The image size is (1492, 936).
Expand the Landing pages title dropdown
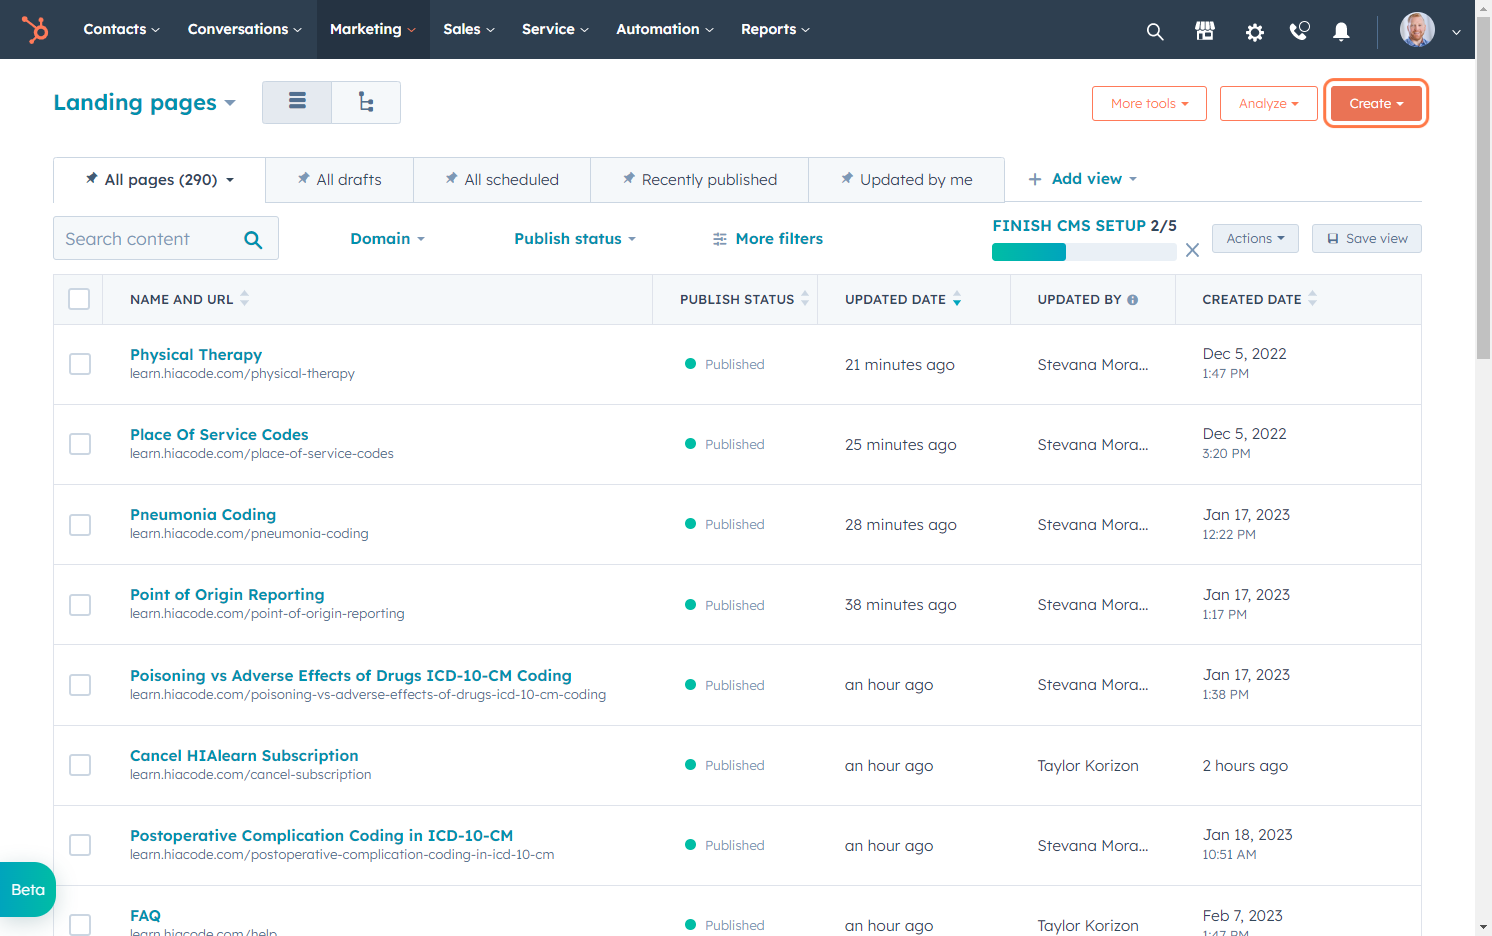144,103
